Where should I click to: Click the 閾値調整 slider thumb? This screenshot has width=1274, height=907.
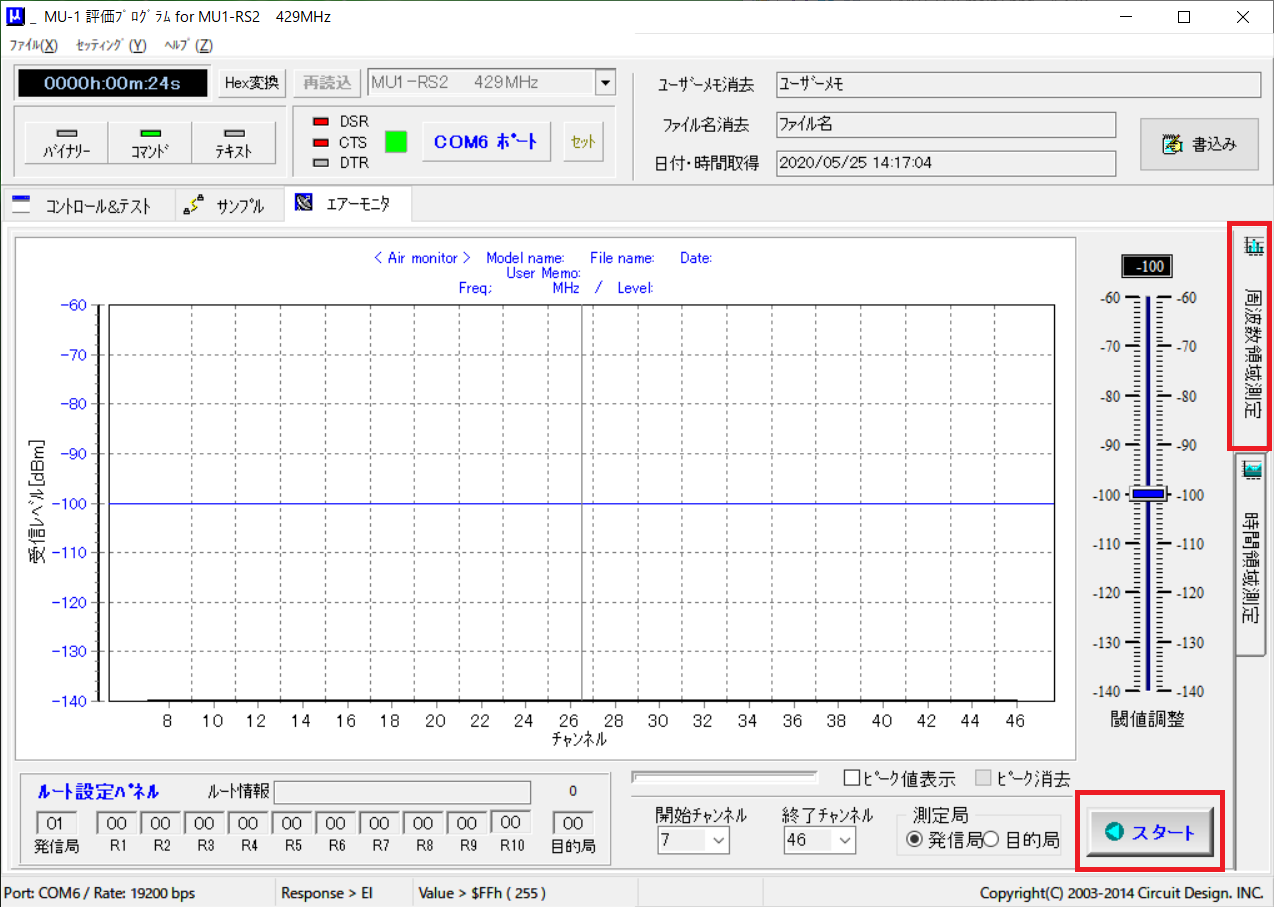1148,494
